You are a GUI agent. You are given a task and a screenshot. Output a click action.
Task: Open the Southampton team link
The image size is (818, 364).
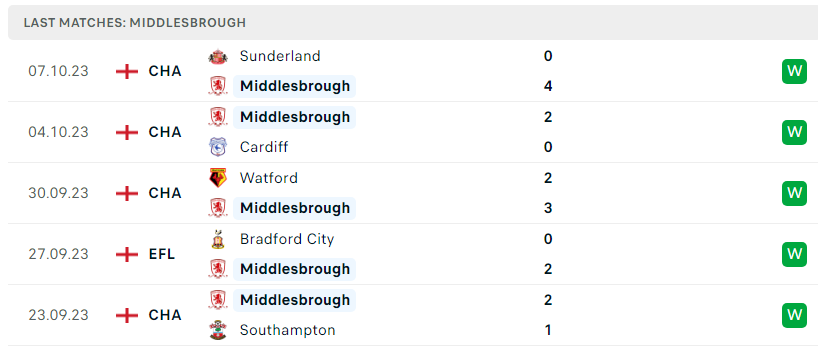point(287,330)
